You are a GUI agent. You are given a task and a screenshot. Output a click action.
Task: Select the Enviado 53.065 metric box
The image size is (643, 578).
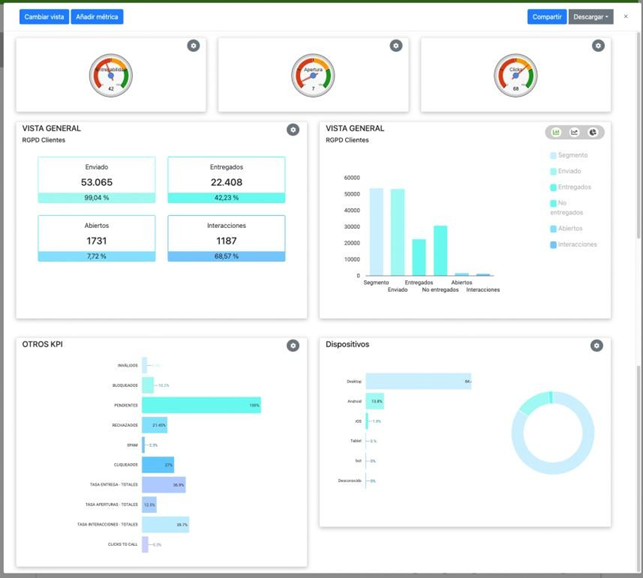point(97,180)
